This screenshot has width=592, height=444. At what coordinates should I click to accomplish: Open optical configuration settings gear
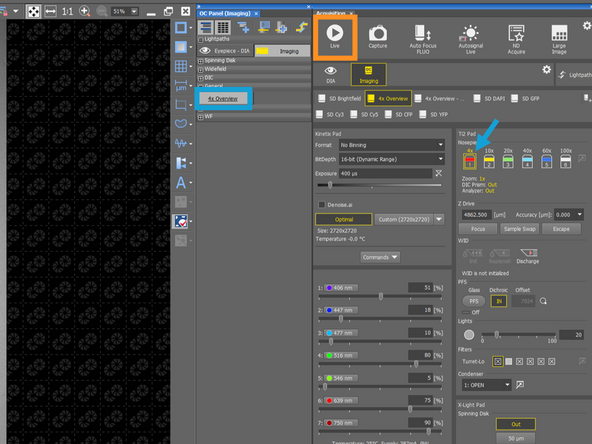pos(546,69)
